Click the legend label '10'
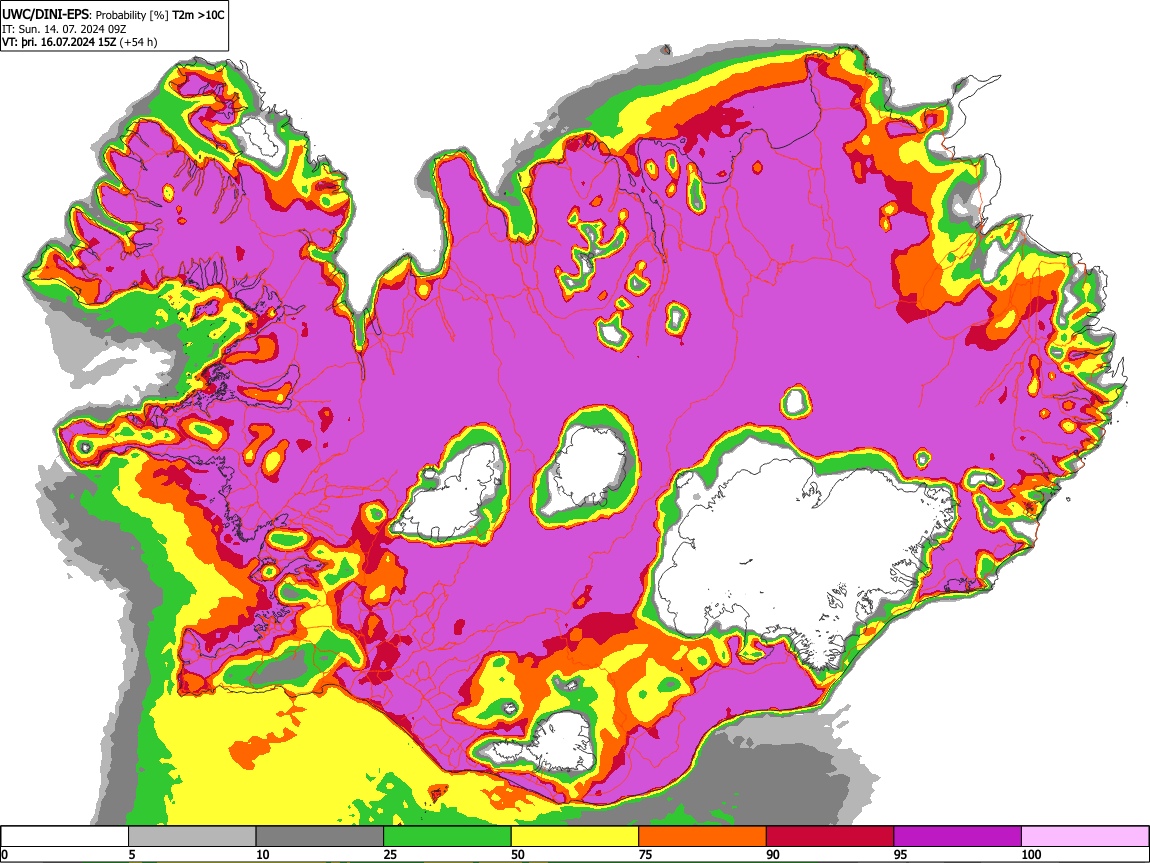1150x863 pixels. (263, 854)
